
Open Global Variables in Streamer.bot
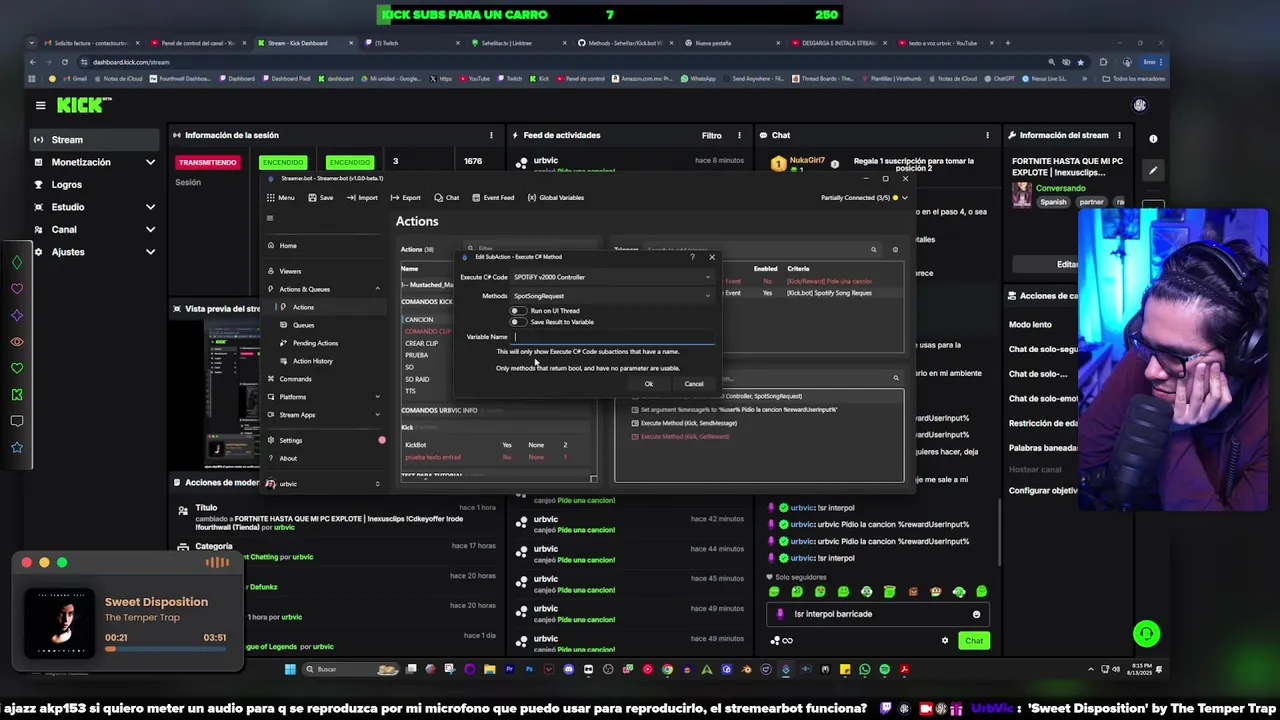coord(556,198)
